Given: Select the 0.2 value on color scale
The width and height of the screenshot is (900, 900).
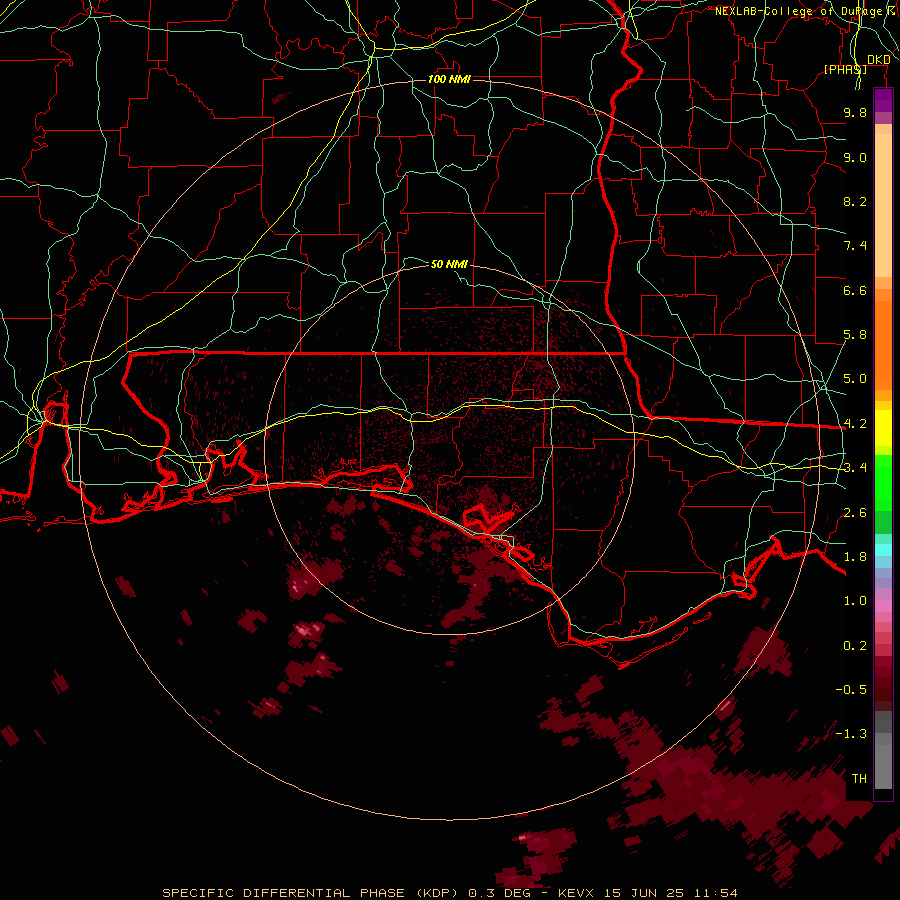Looking at the screenshot, I should pos(855,646).
